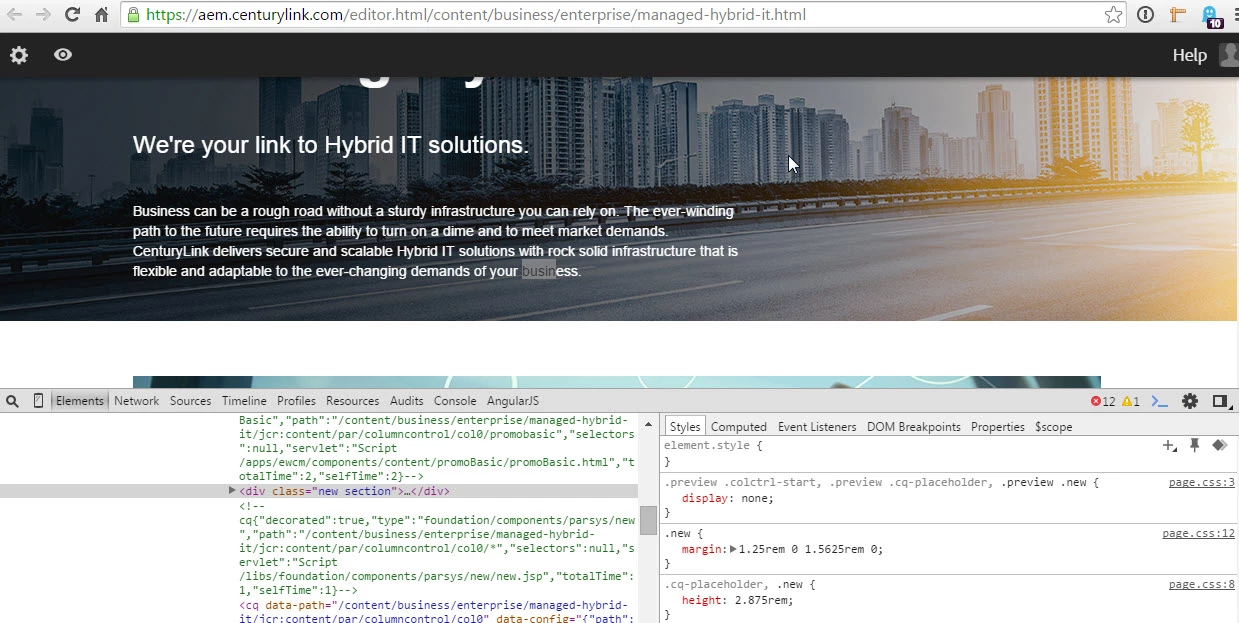Viewport: 1239px width, 623px height.
Task: Click the DevTools dock side icon
Action: [x=1220, y=401]
